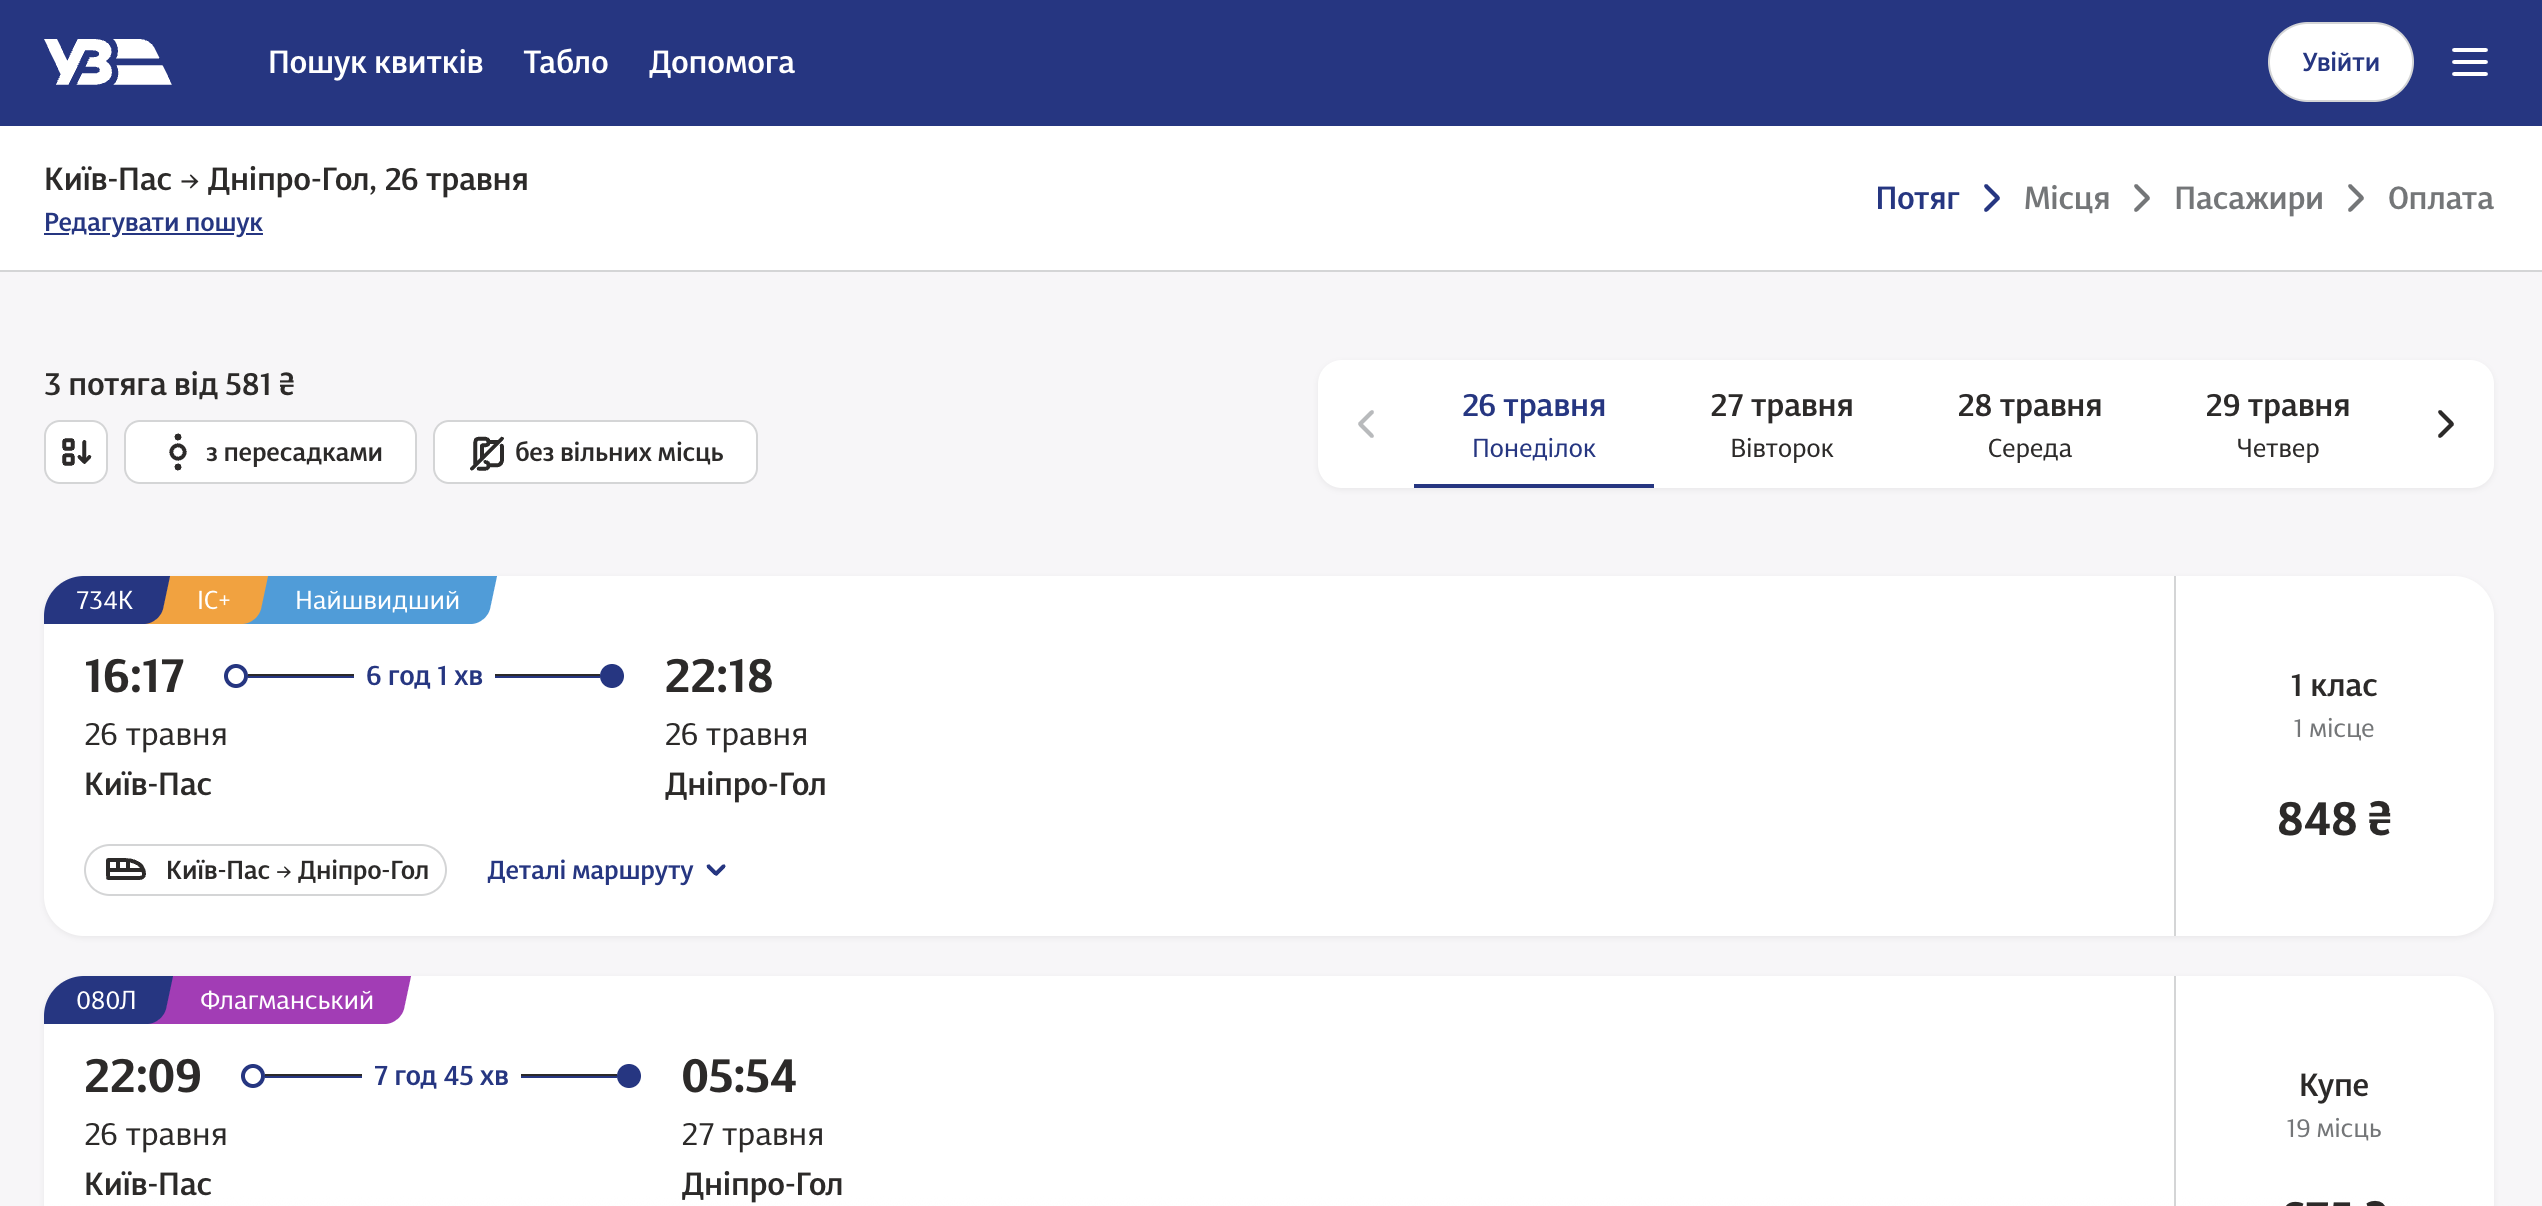Open the hamburger menu
The height and width of the screenshot is (1206, 2542).
pos(2469,62)
